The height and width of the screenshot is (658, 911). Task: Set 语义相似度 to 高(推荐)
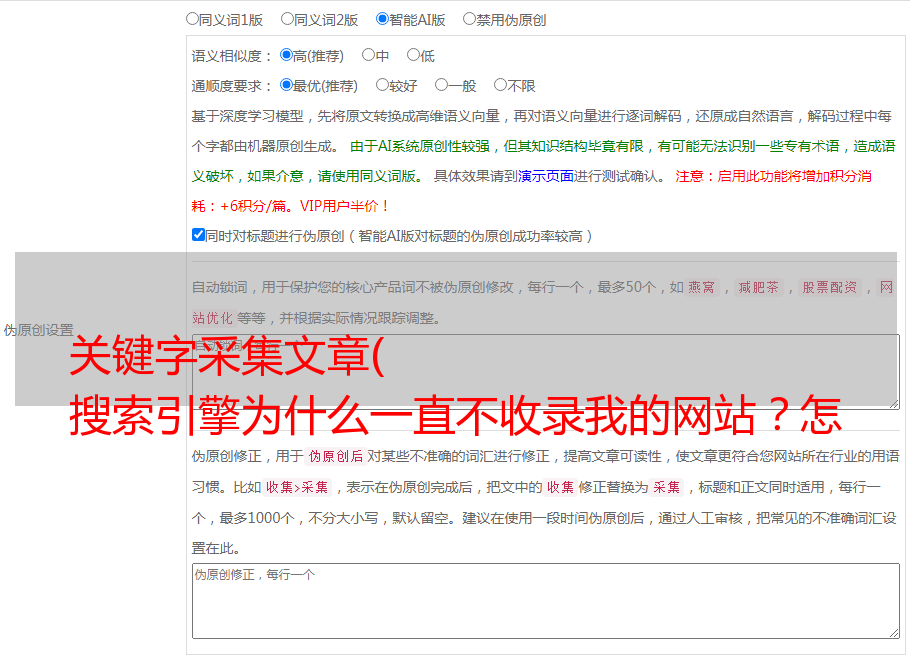(287, 55)
